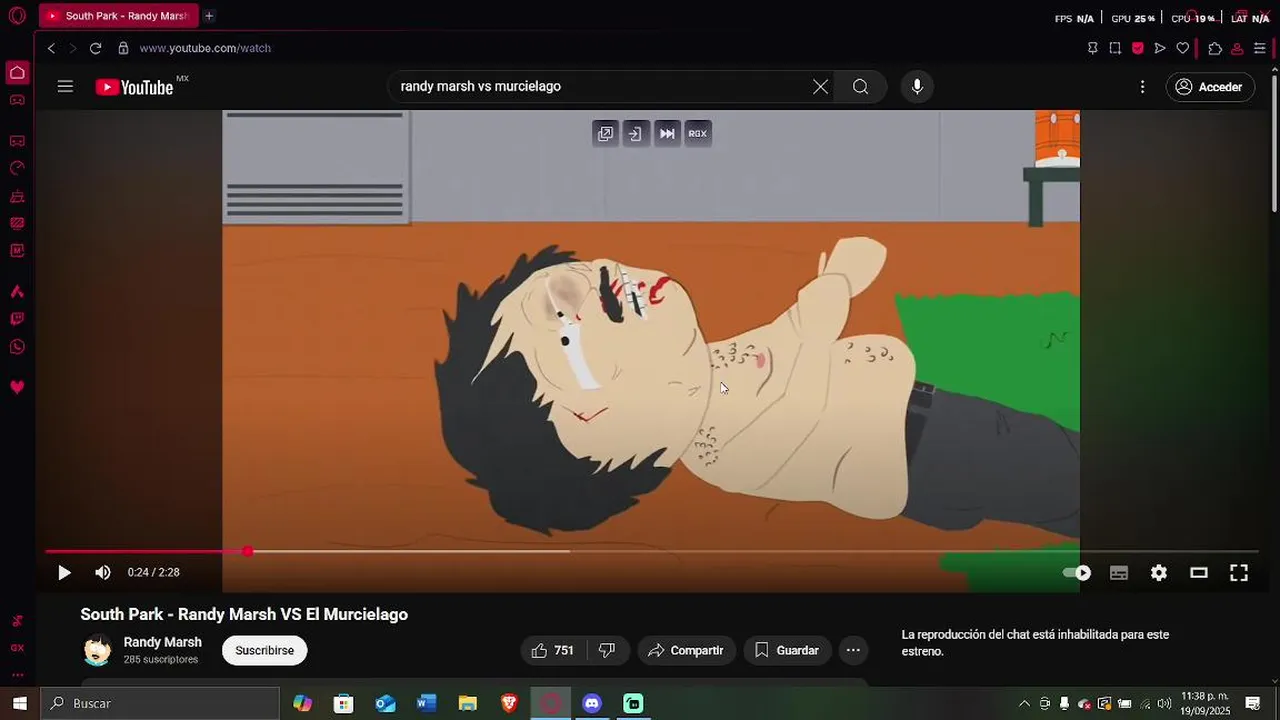Open Easy Setup sliders icon
This screenshot has width=1280, height=720.
pyautogui.click(x=1260, y=48)
